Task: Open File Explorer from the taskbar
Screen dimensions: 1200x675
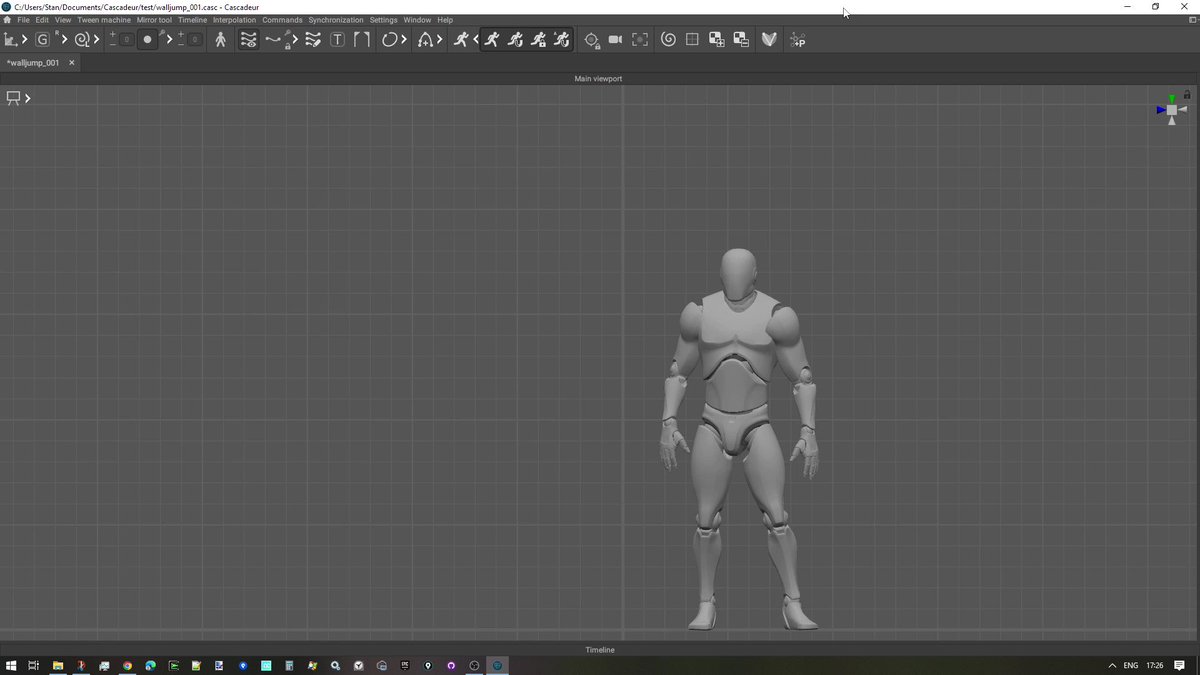Action: click(58, 665)
